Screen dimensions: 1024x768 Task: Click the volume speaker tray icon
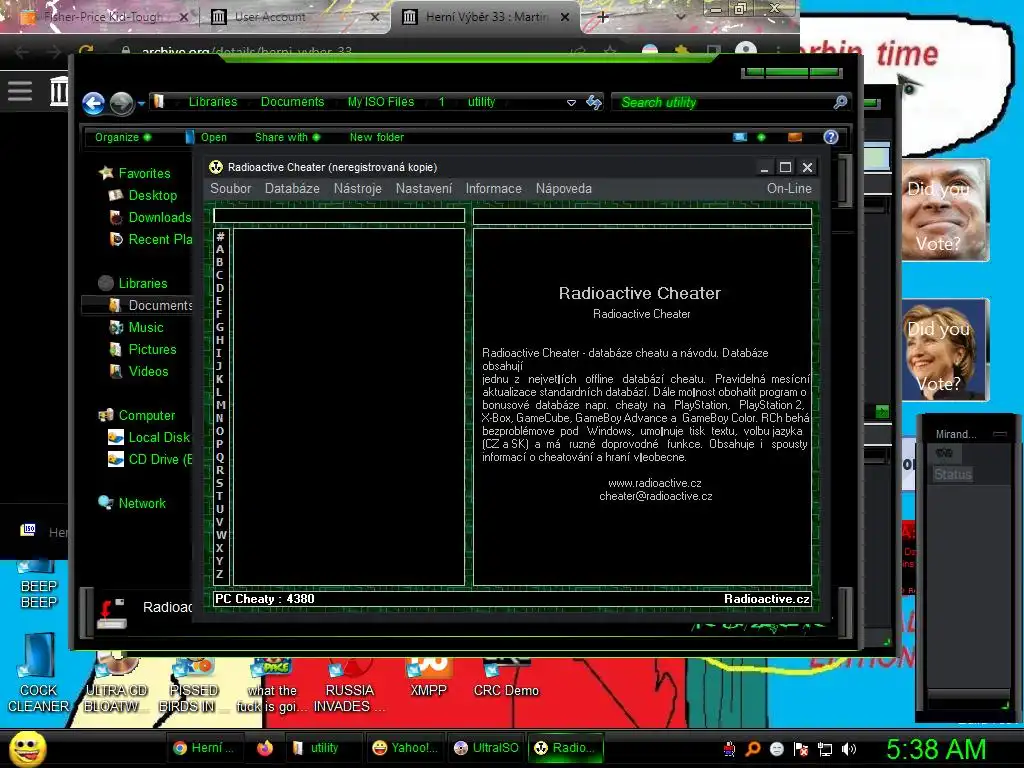[849, 749]
